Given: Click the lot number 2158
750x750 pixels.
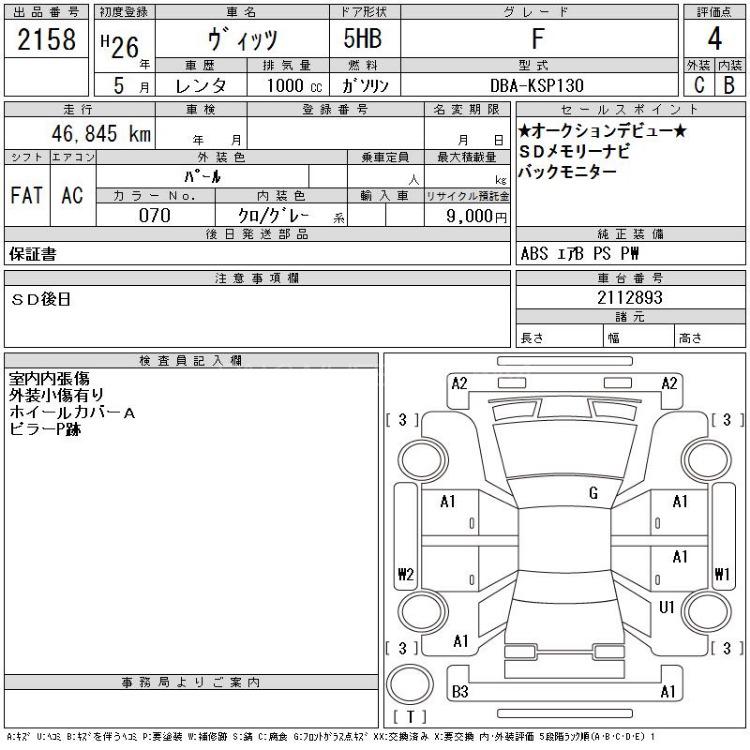Looking at the screenshot, I should pyautogui.click(x=47, y=42).
